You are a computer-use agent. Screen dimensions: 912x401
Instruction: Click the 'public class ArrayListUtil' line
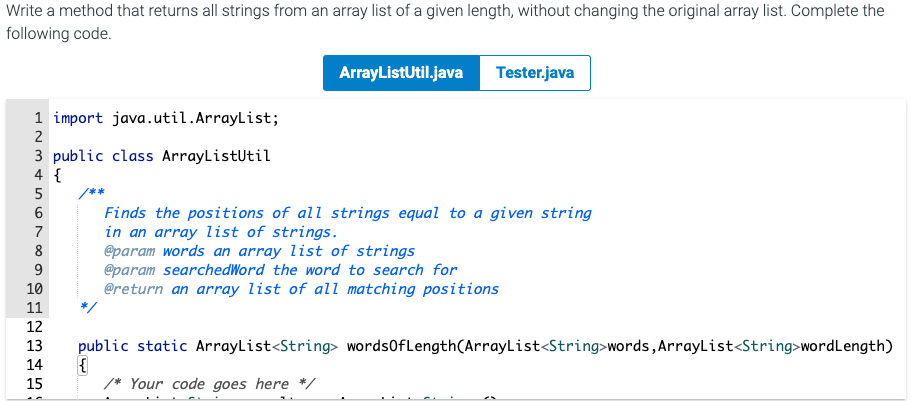(x=162, y=157)
